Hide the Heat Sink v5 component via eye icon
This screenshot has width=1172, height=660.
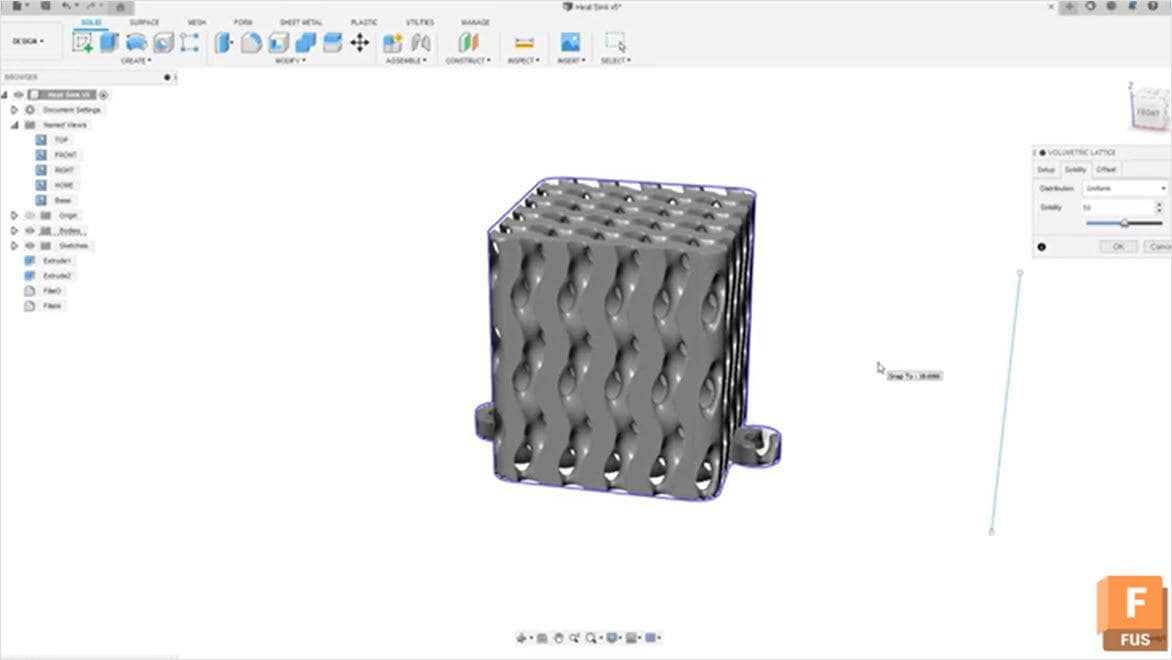18,94
